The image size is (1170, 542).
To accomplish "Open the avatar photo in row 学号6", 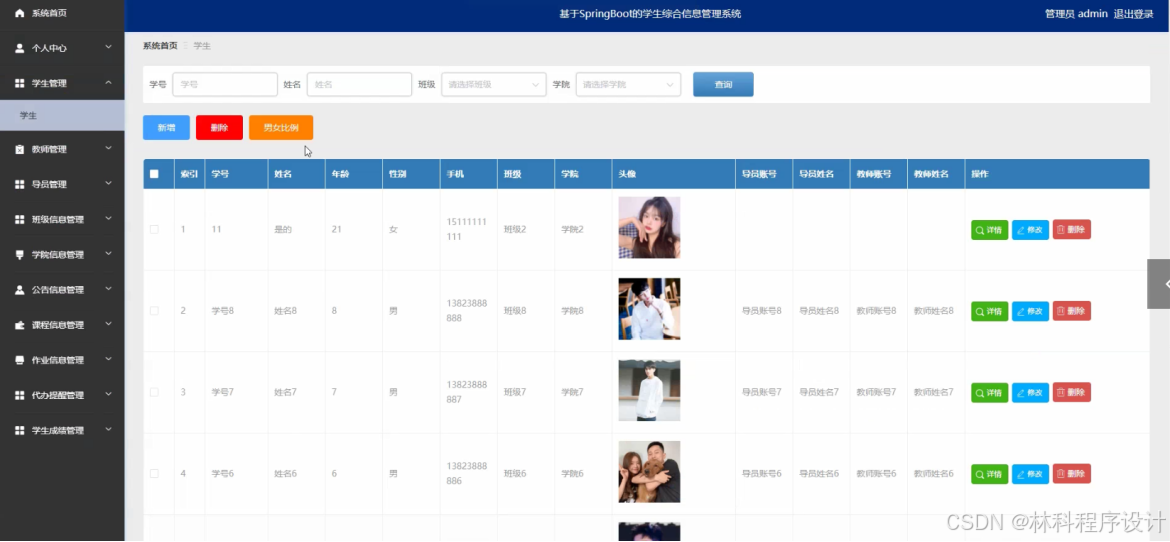I will [649, 472].
